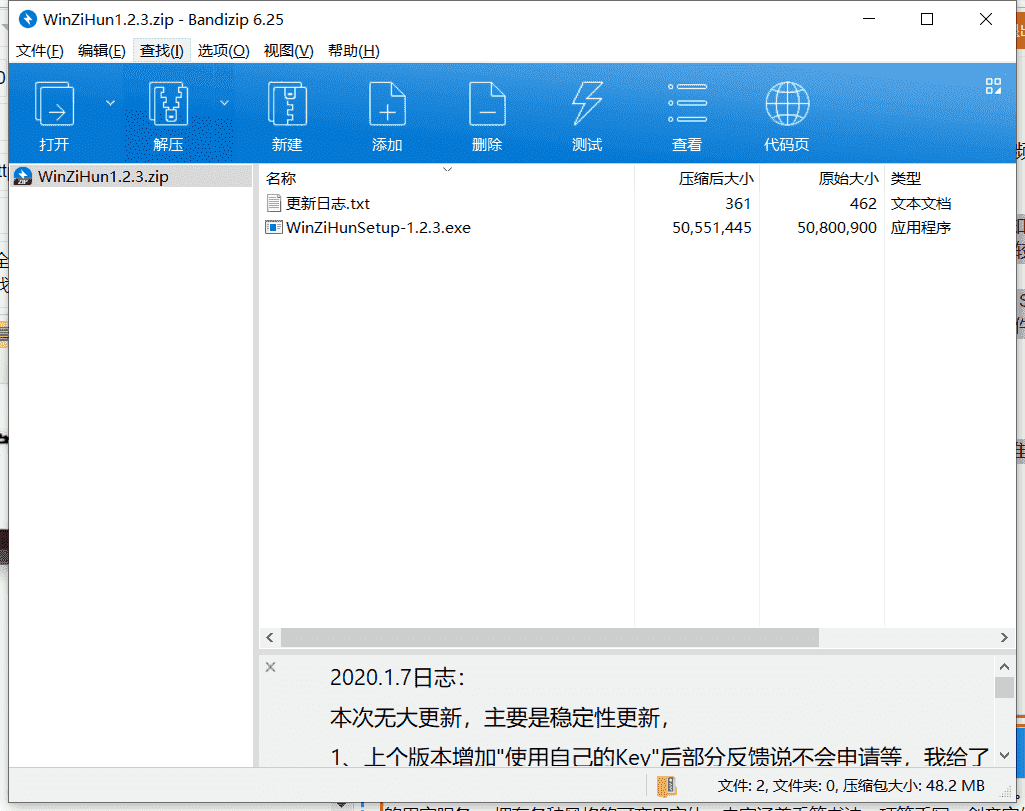This screenshot has width=1025, height=811.
Task: Click the horizontal scrollbar left arrow
Action: 270,637
